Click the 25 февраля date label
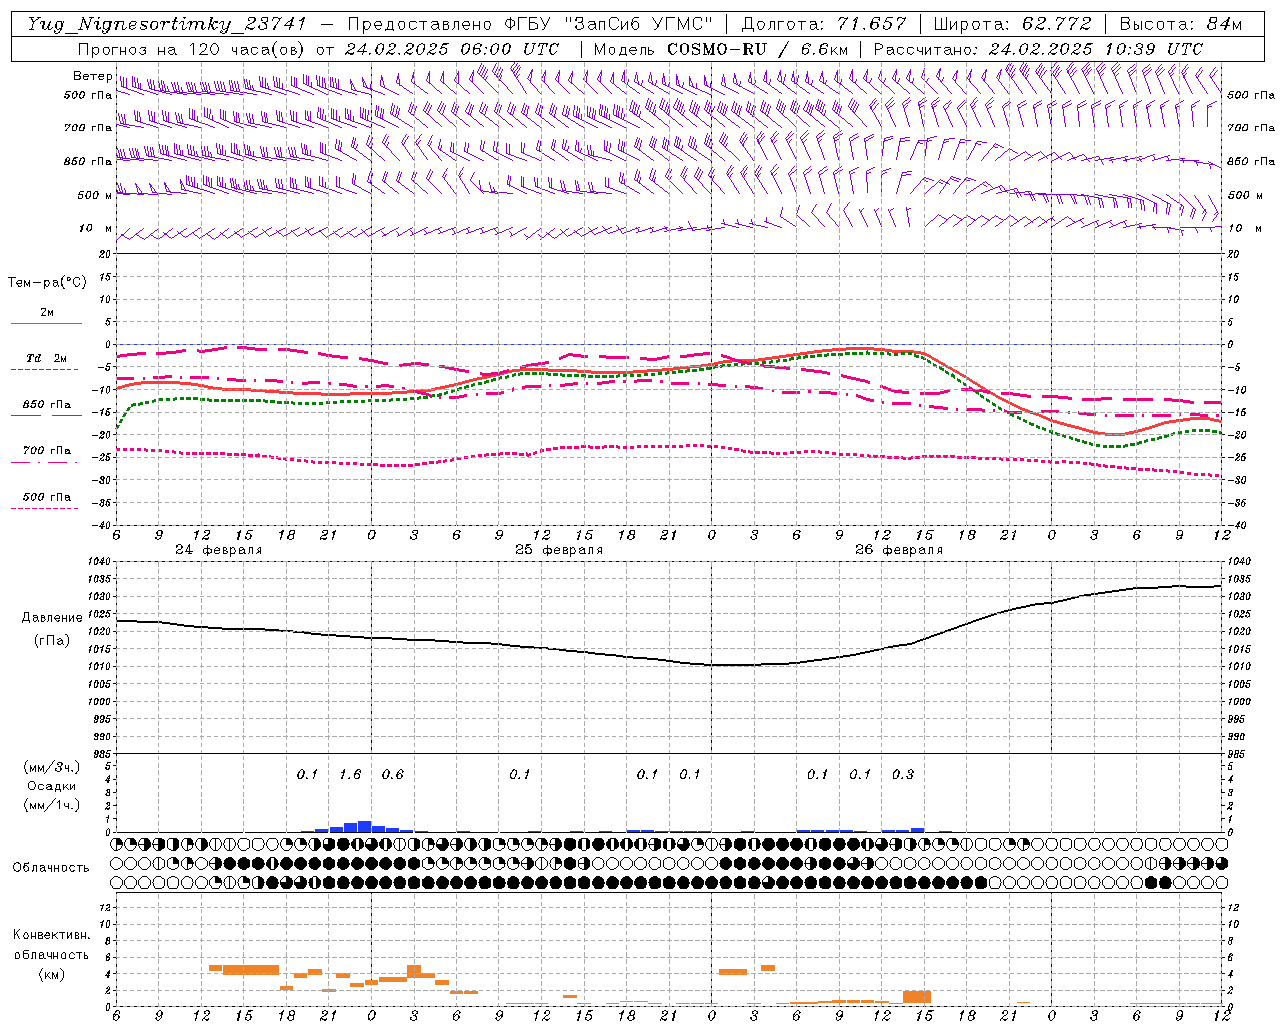 point(558,550)
